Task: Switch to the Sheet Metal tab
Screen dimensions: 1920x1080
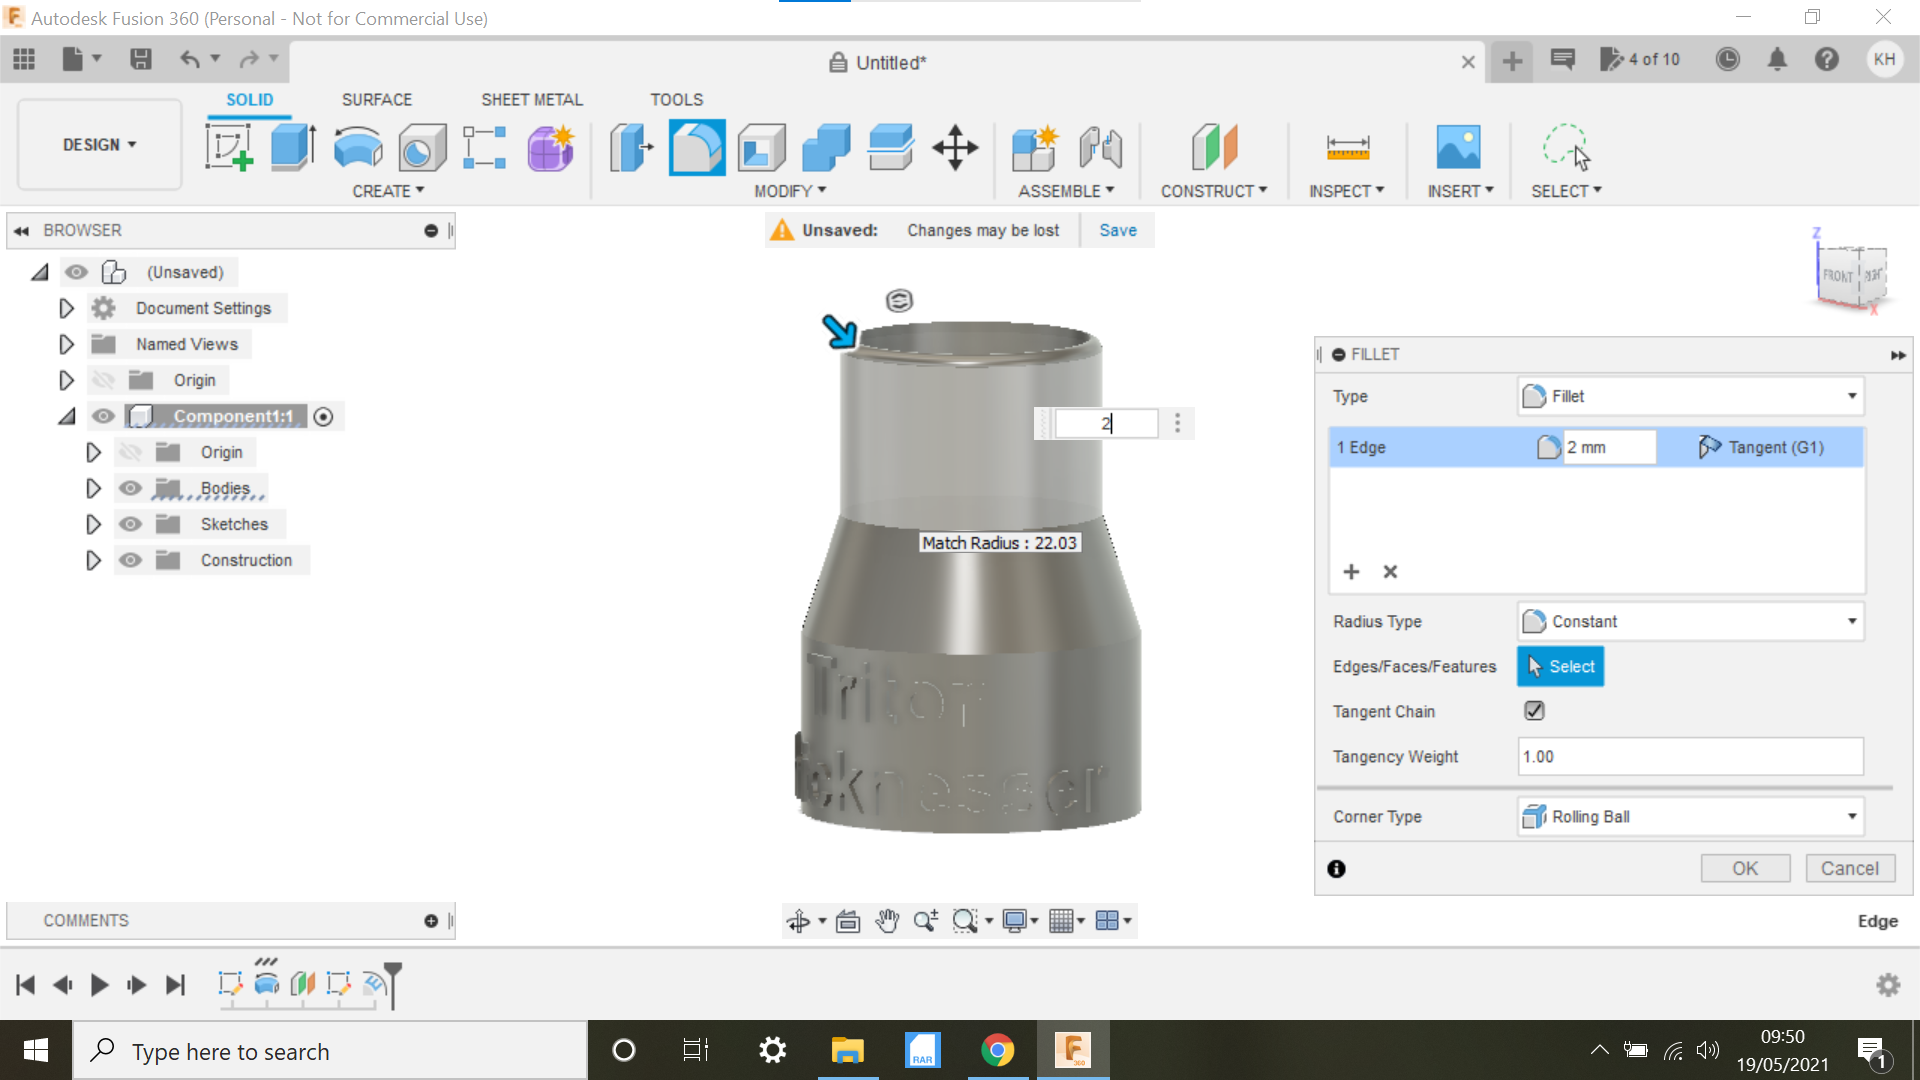Action: 531,99
